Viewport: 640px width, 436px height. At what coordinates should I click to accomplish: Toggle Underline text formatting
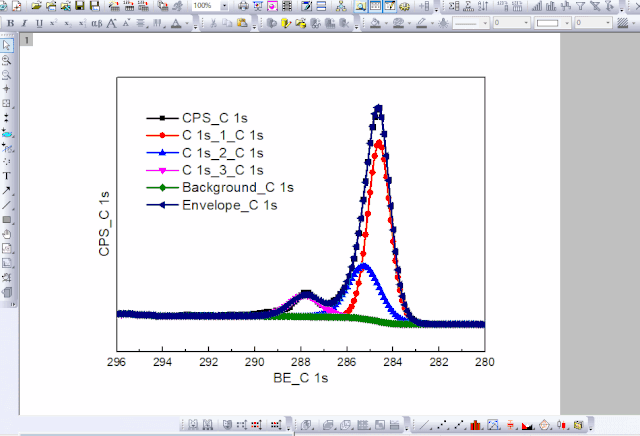(38, 21)
